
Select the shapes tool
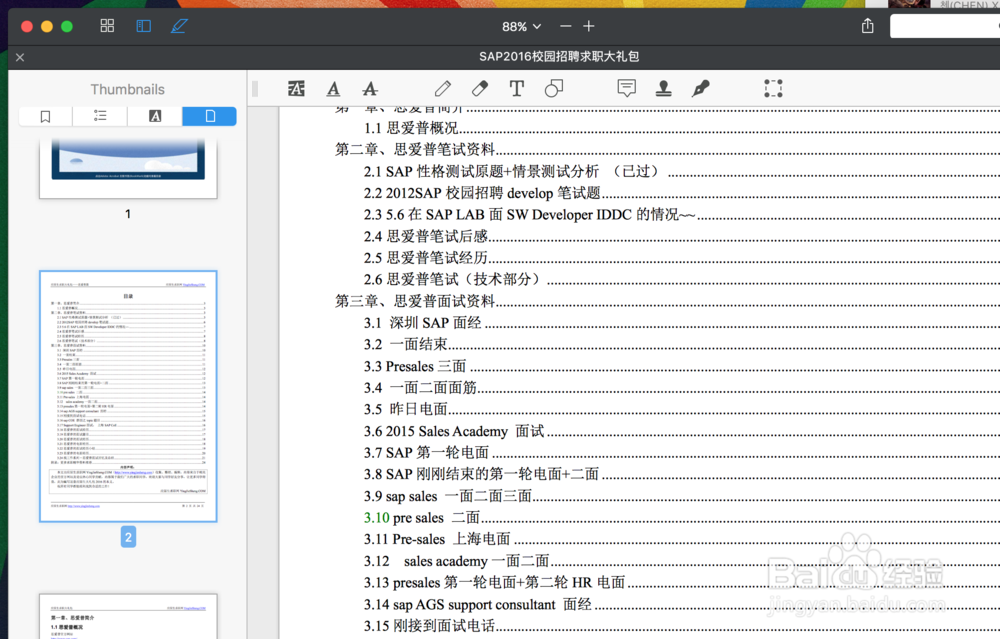(x=554, y=89)
